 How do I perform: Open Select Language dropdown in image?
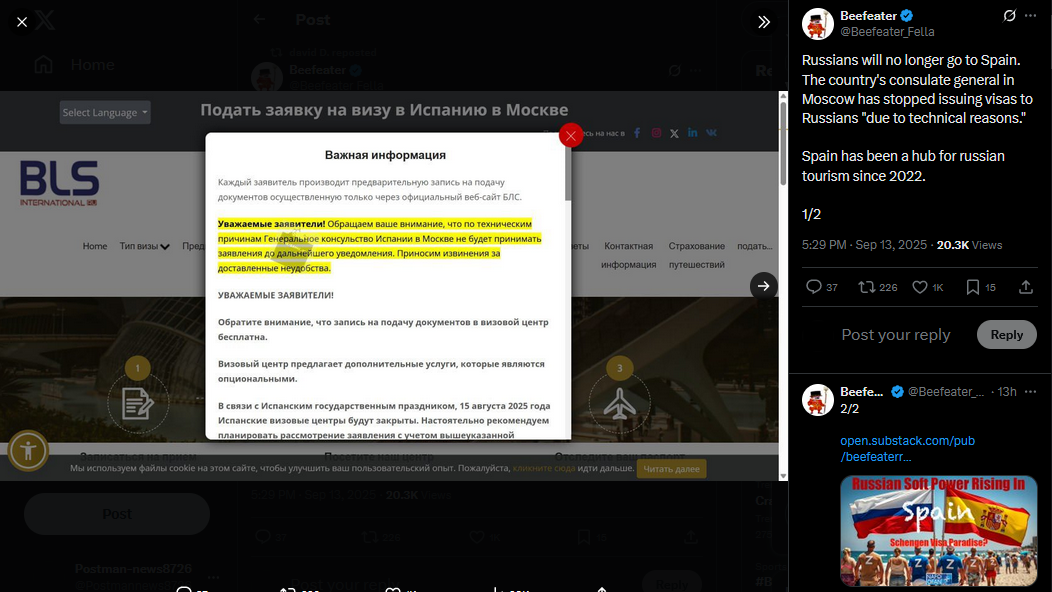(105, 112)
